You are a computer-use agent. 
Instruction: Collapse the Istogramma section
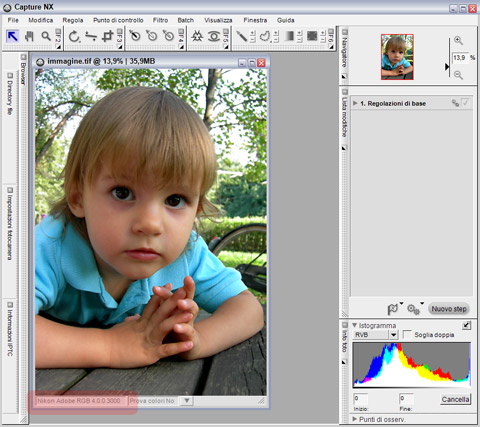(x=355, y=325)
